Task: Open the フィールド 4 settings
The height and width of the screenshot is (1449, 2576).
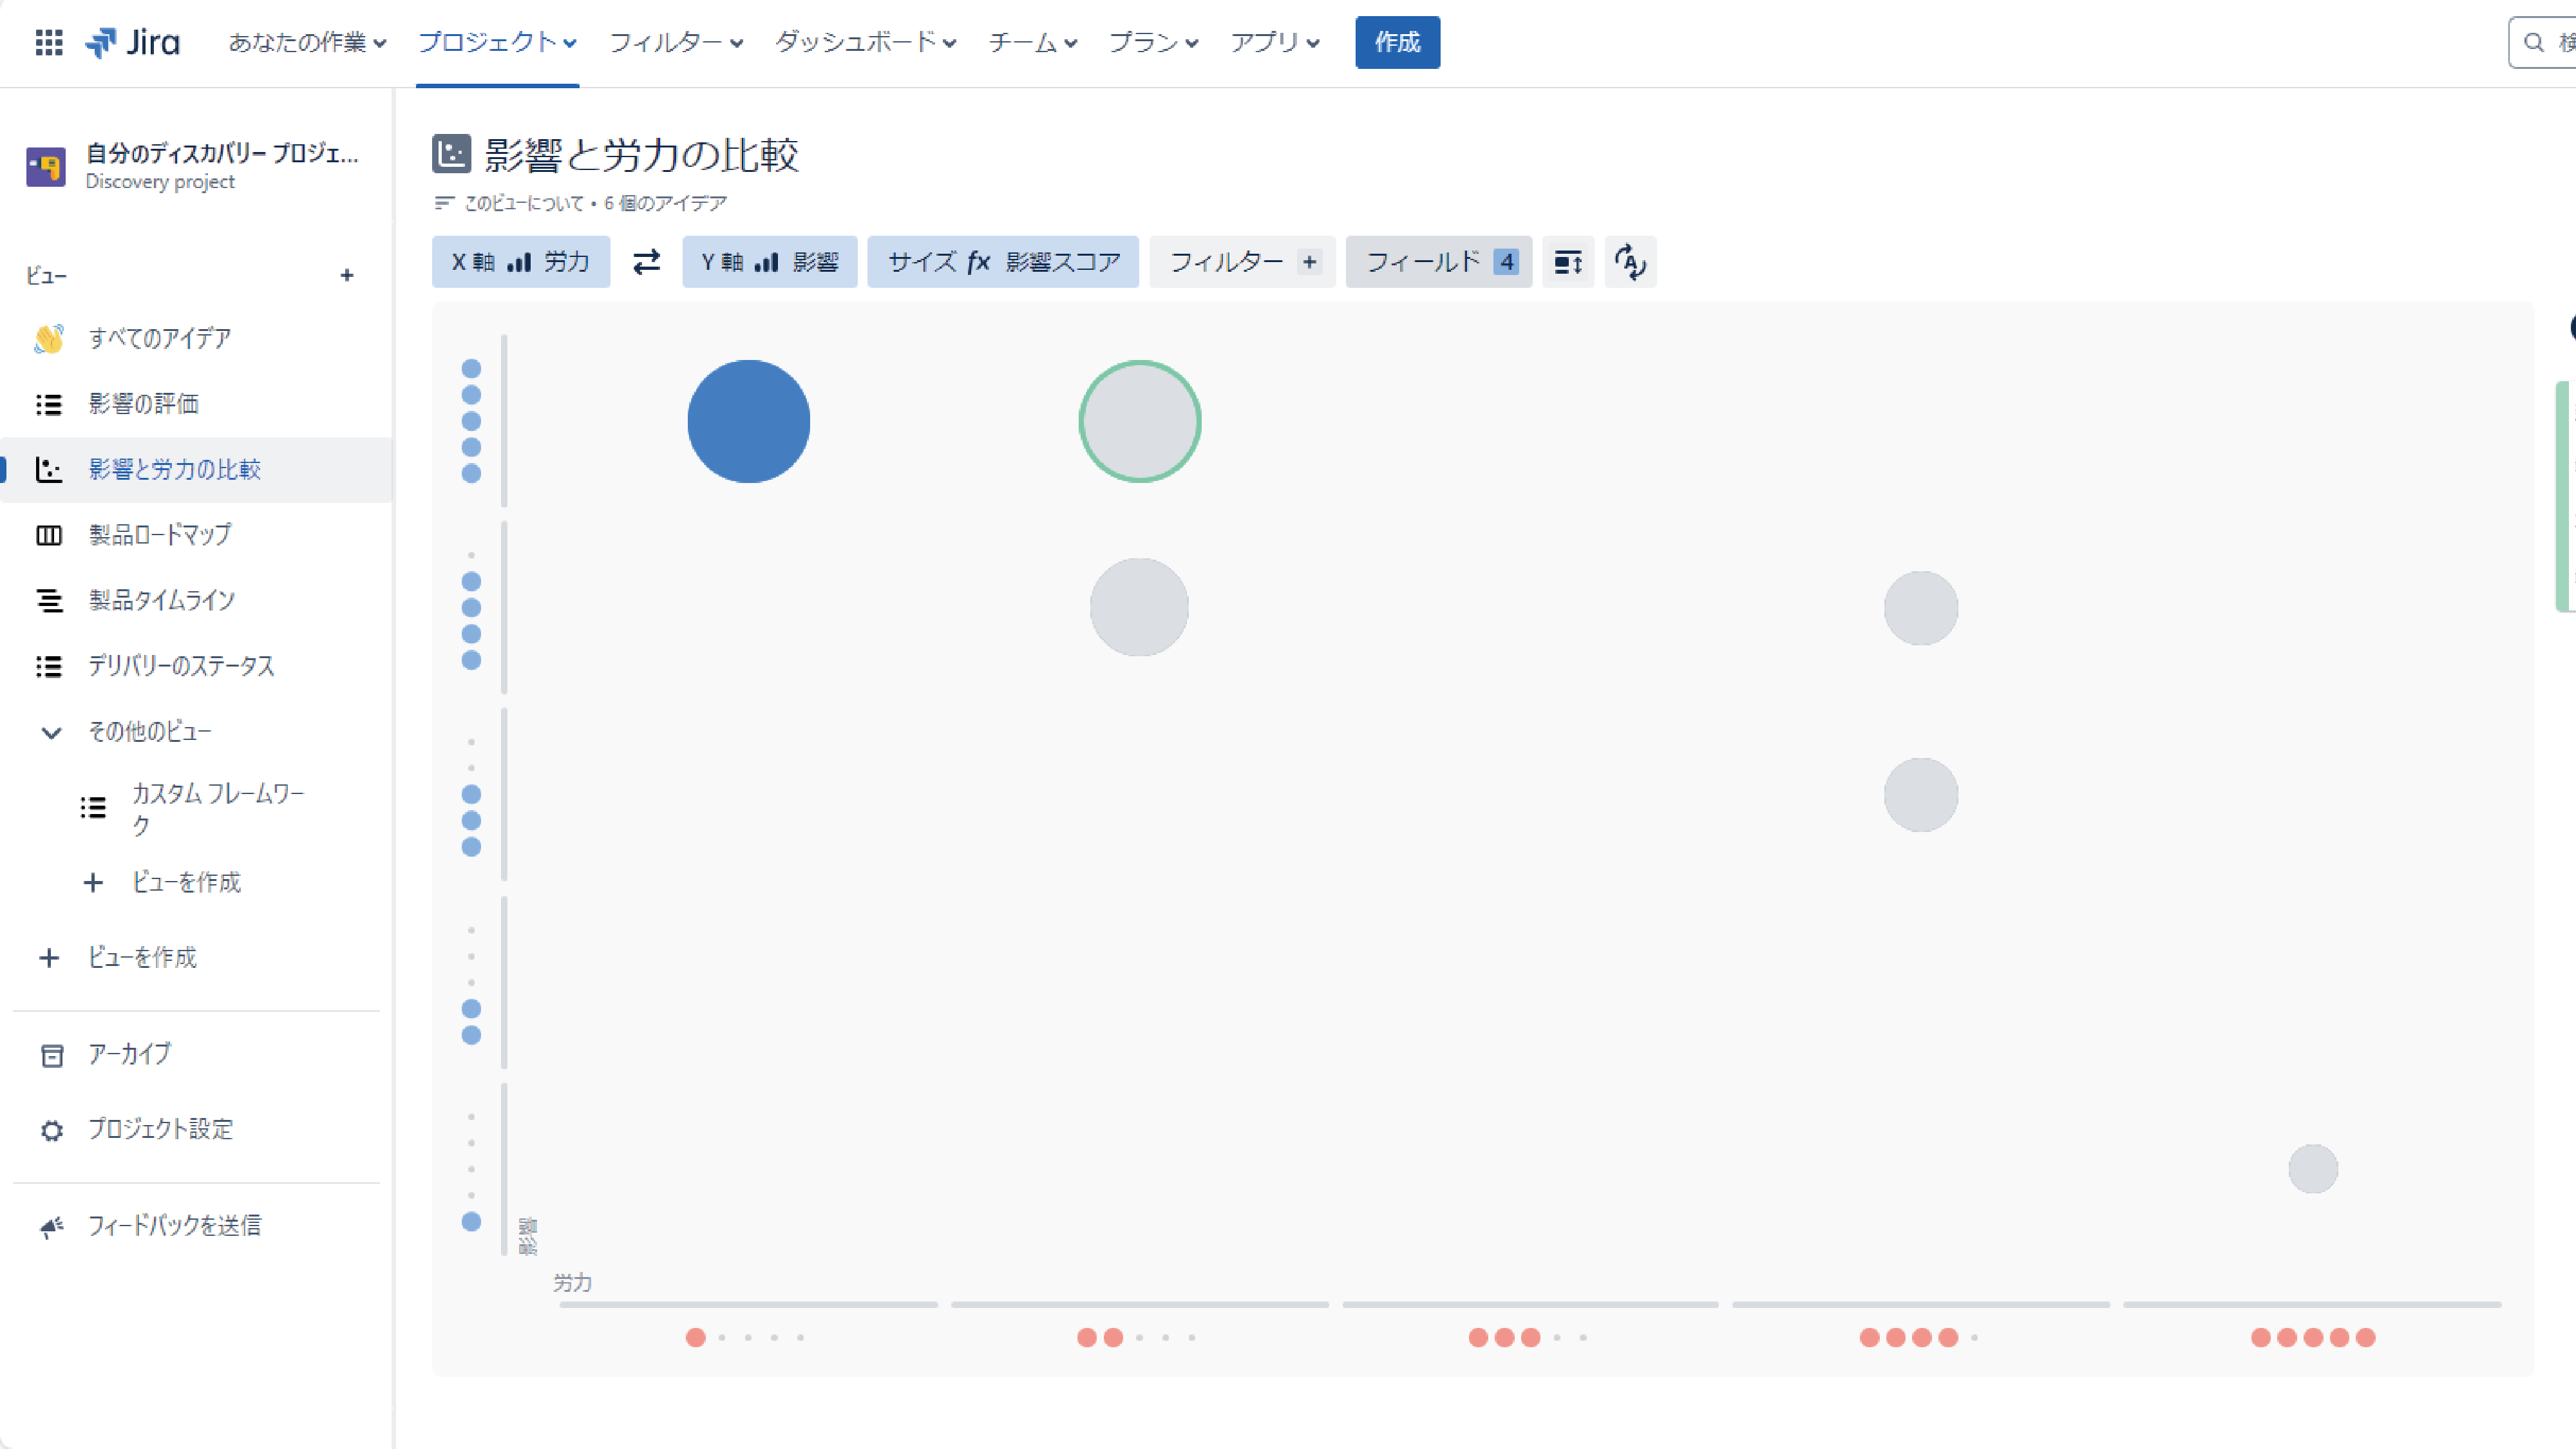Action: [x=1438, y=262]
